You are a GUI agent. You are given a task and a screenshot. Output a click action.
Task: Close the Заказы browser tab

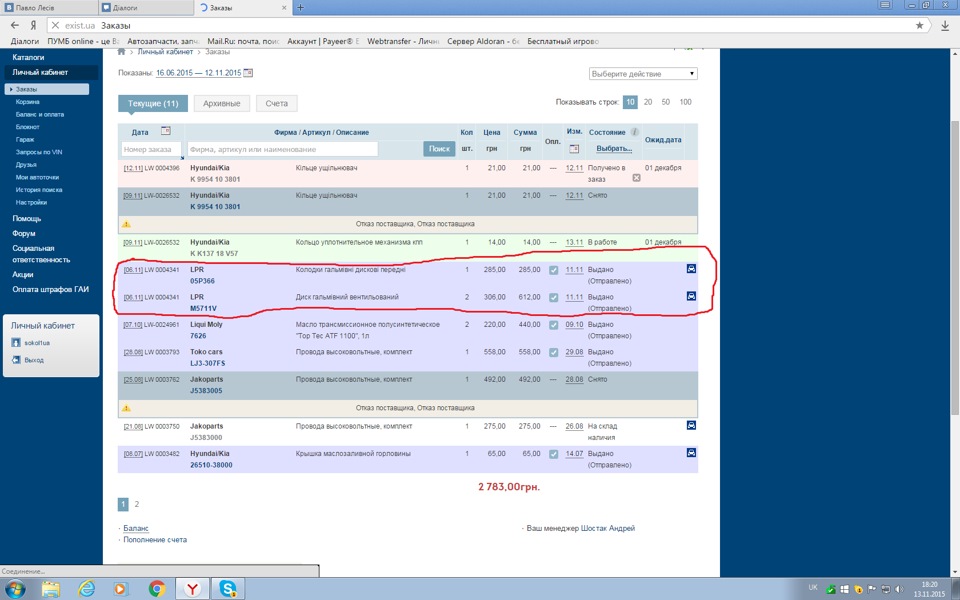pos(284,8)
